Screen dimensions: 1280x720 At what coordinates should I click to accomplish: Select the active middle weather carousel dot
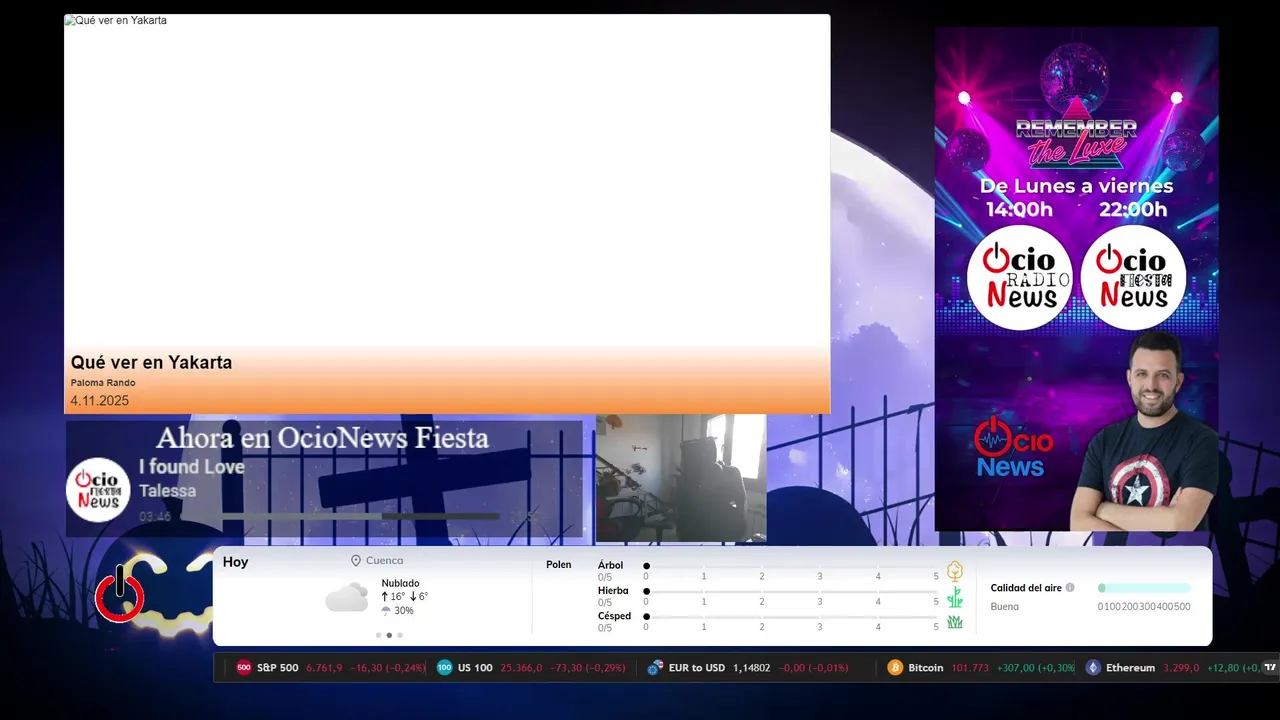coord(389,635)
